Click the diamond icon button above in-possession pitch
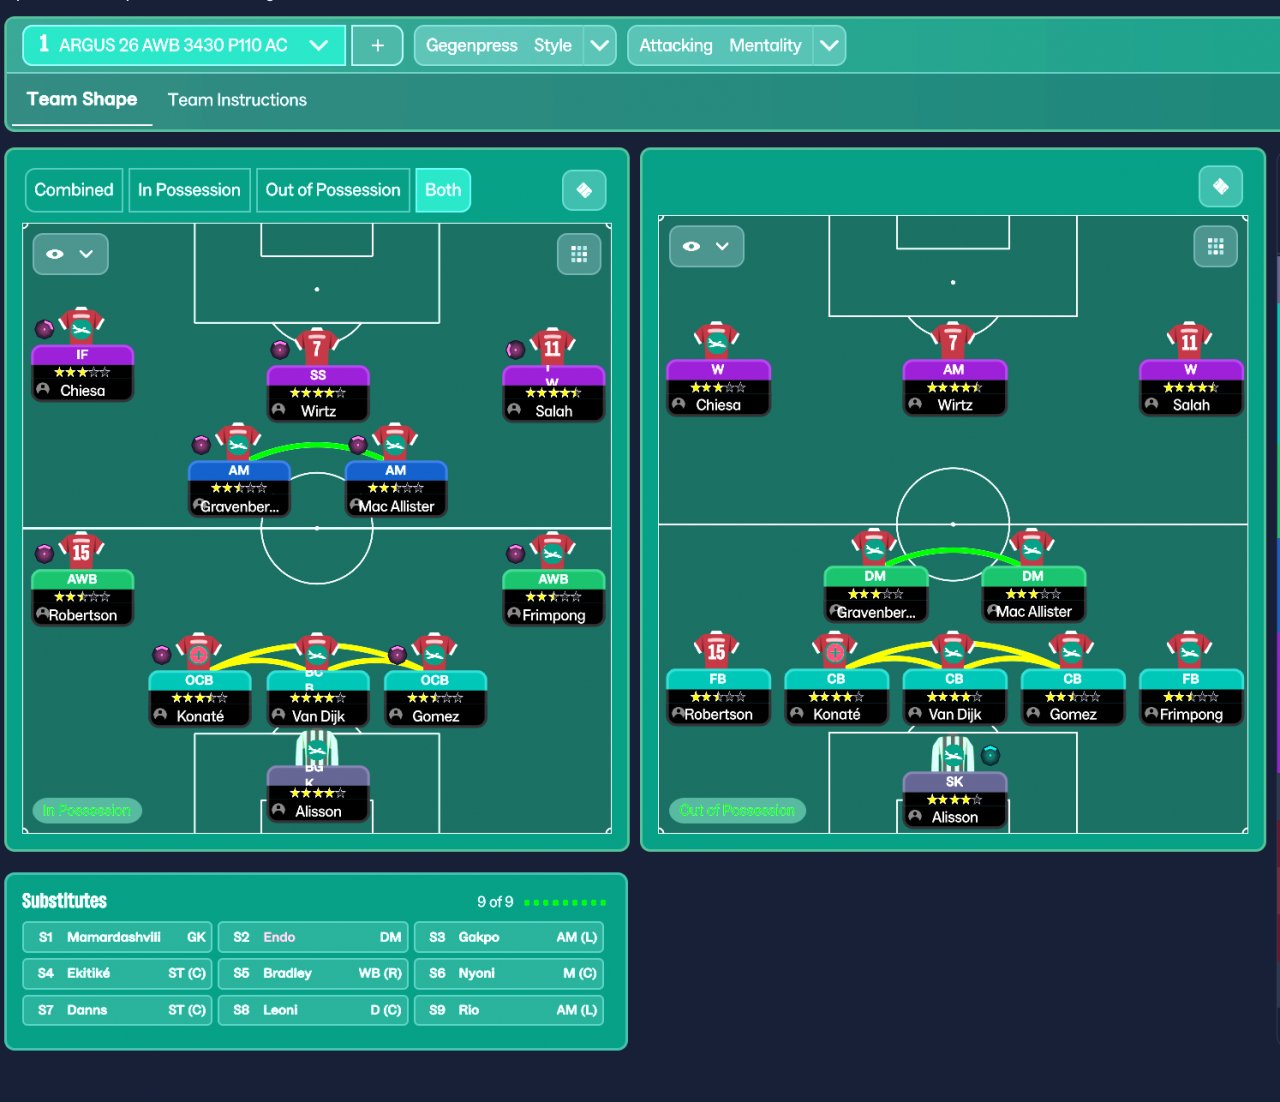1280x1102 pixels. [584, 190]
